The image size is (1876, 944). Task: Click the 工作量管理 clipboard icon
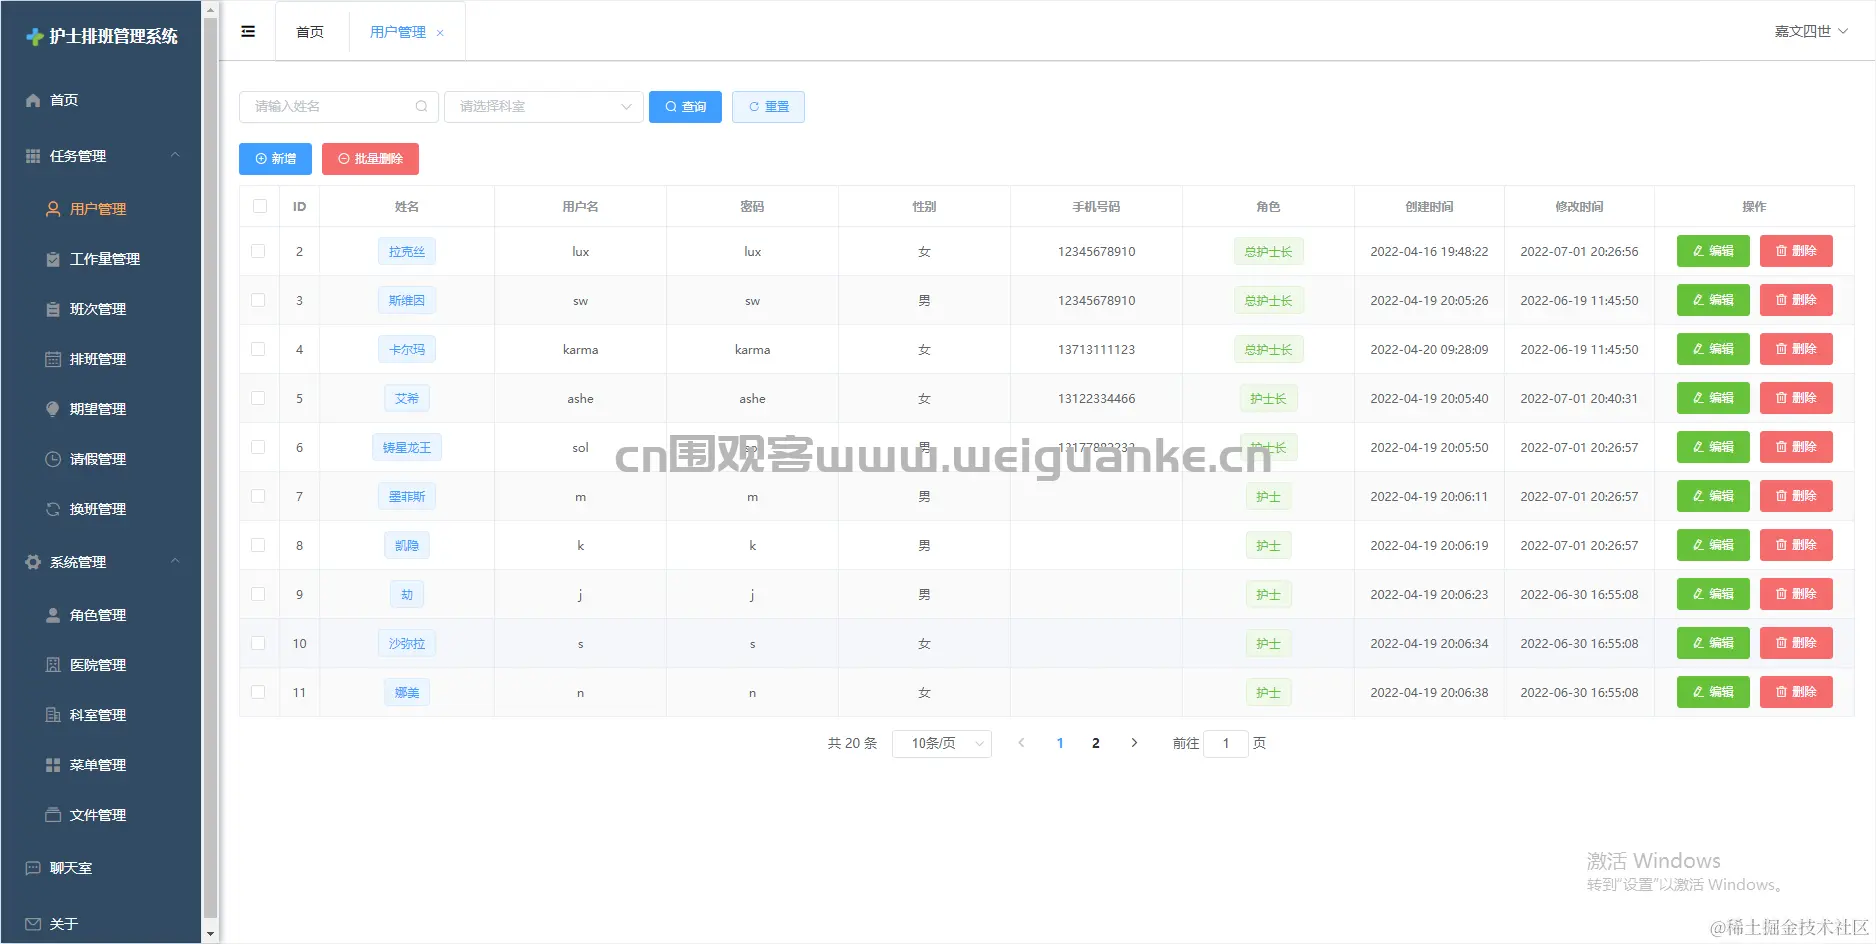[53, 259]
